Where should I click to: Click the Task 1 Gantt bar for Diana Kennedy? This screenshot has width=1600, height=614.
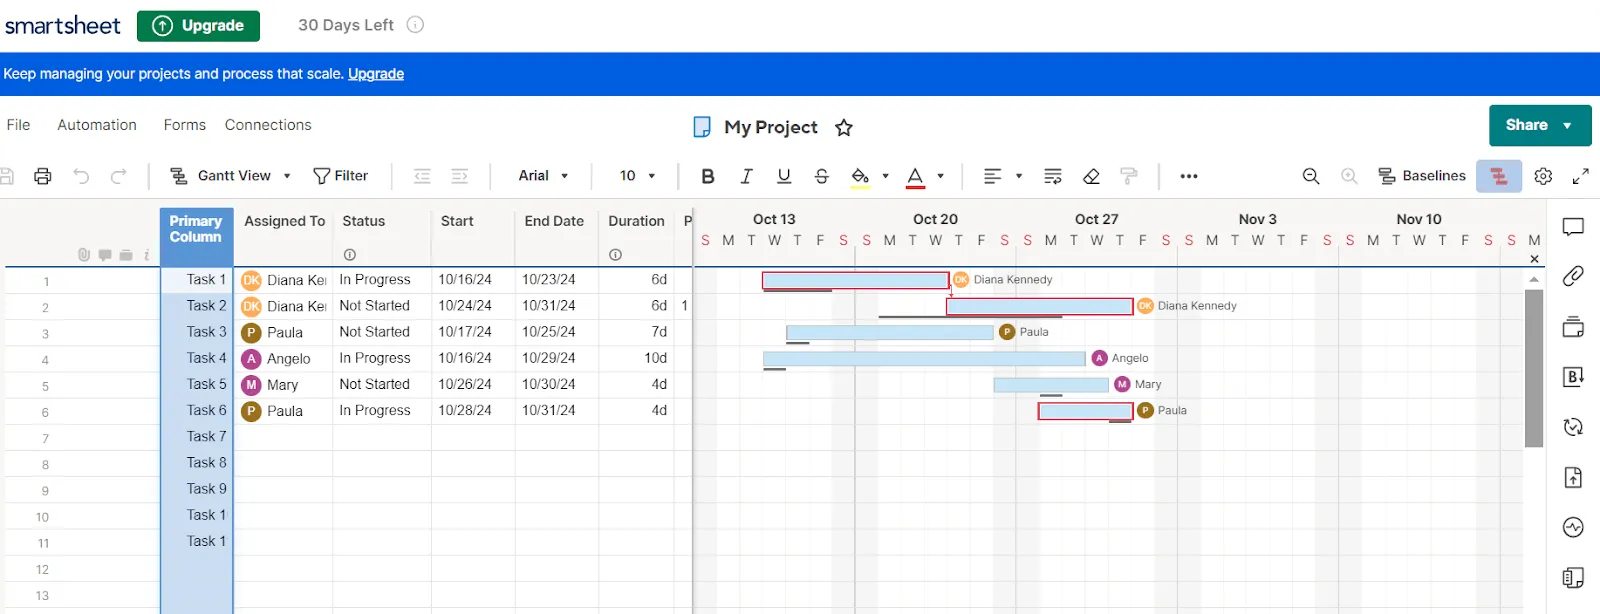pos(856,281)
